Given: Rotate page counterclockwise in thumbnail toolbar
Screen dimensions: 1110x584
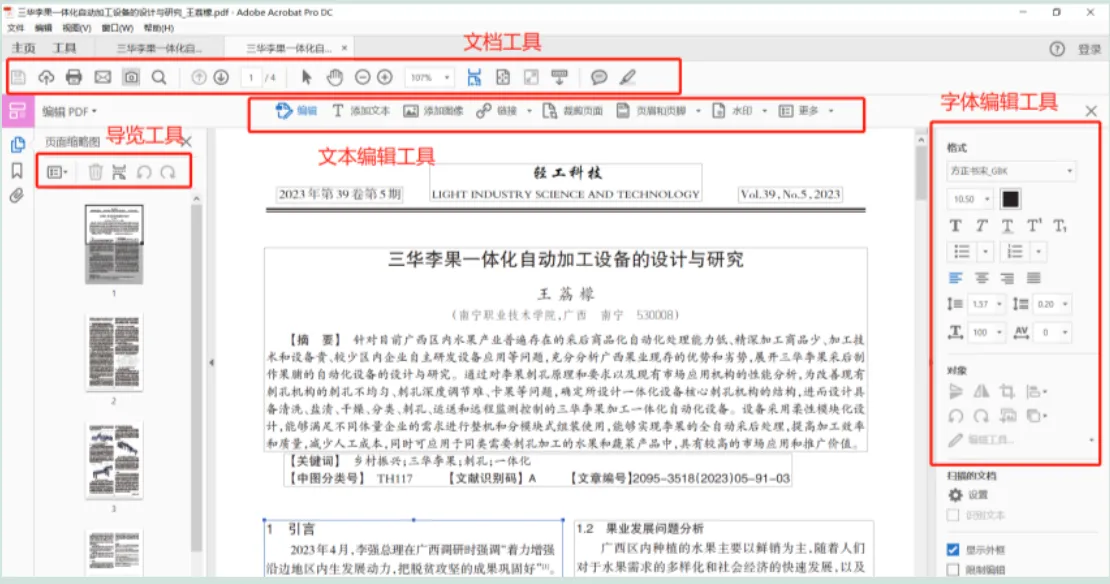Looking at the screenshot, I should tap(144, 172).
